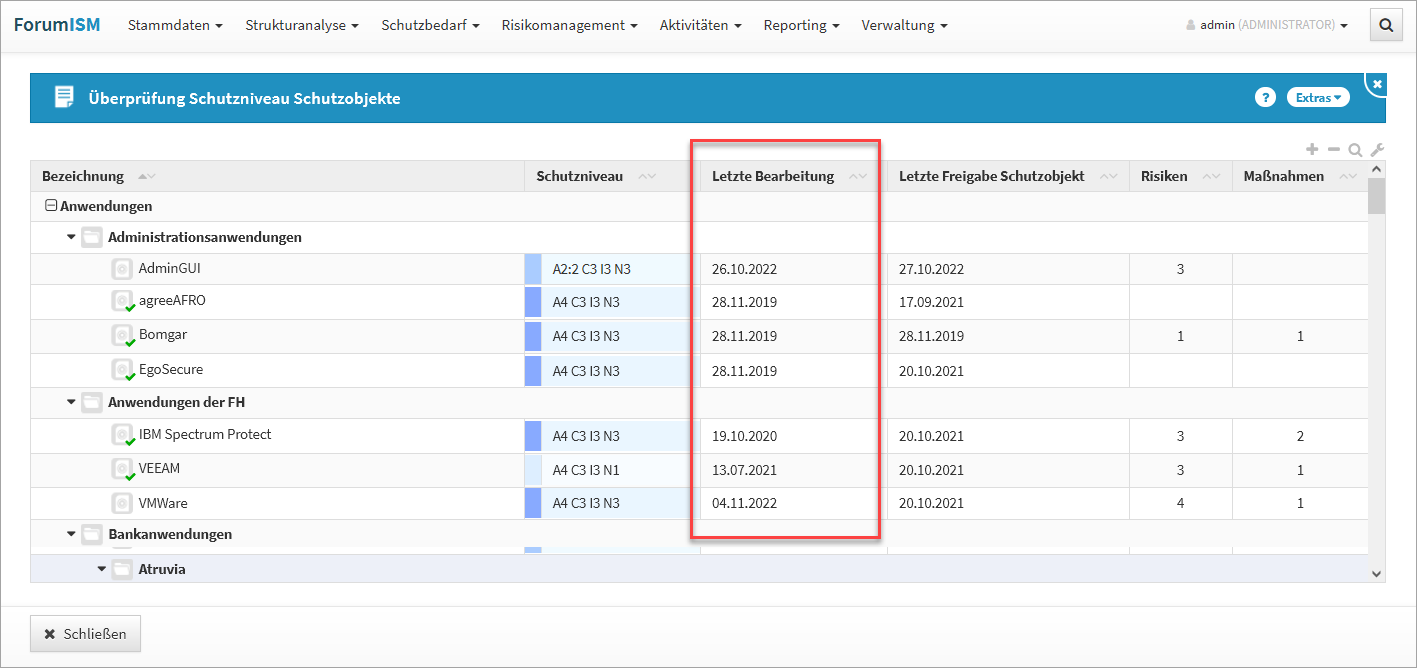The width and height of the screenshot is (1417, 668).
Task: Open the Extras dropdown
Action: [x=1318, y=97]
